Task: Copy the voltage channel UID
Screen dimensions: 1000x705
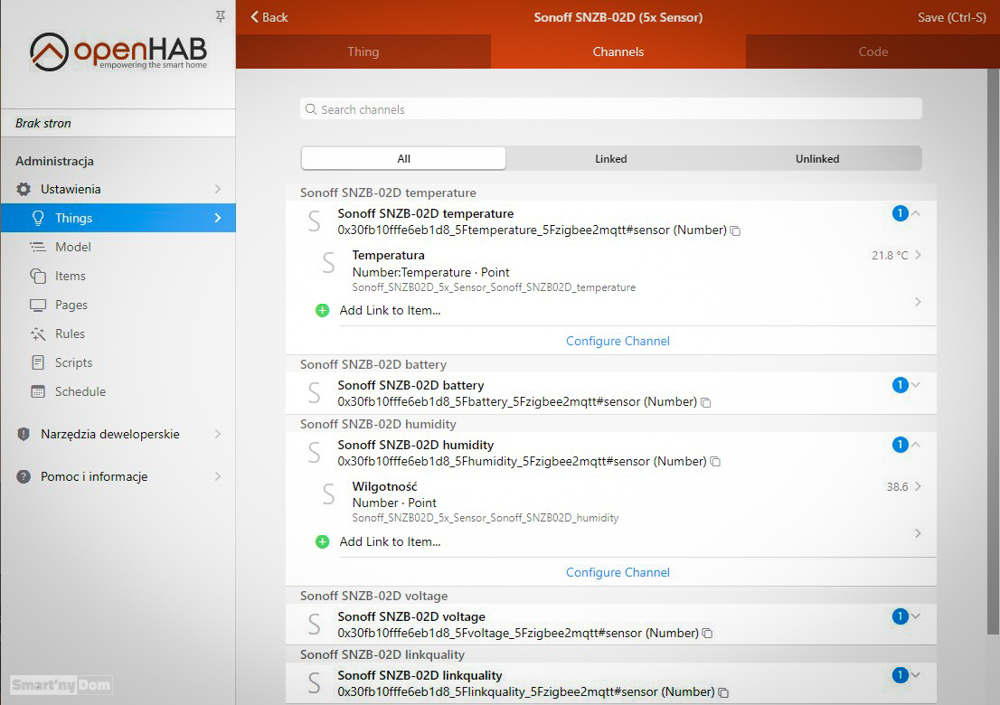Action: pyautogui.click(x=707, y=634)
